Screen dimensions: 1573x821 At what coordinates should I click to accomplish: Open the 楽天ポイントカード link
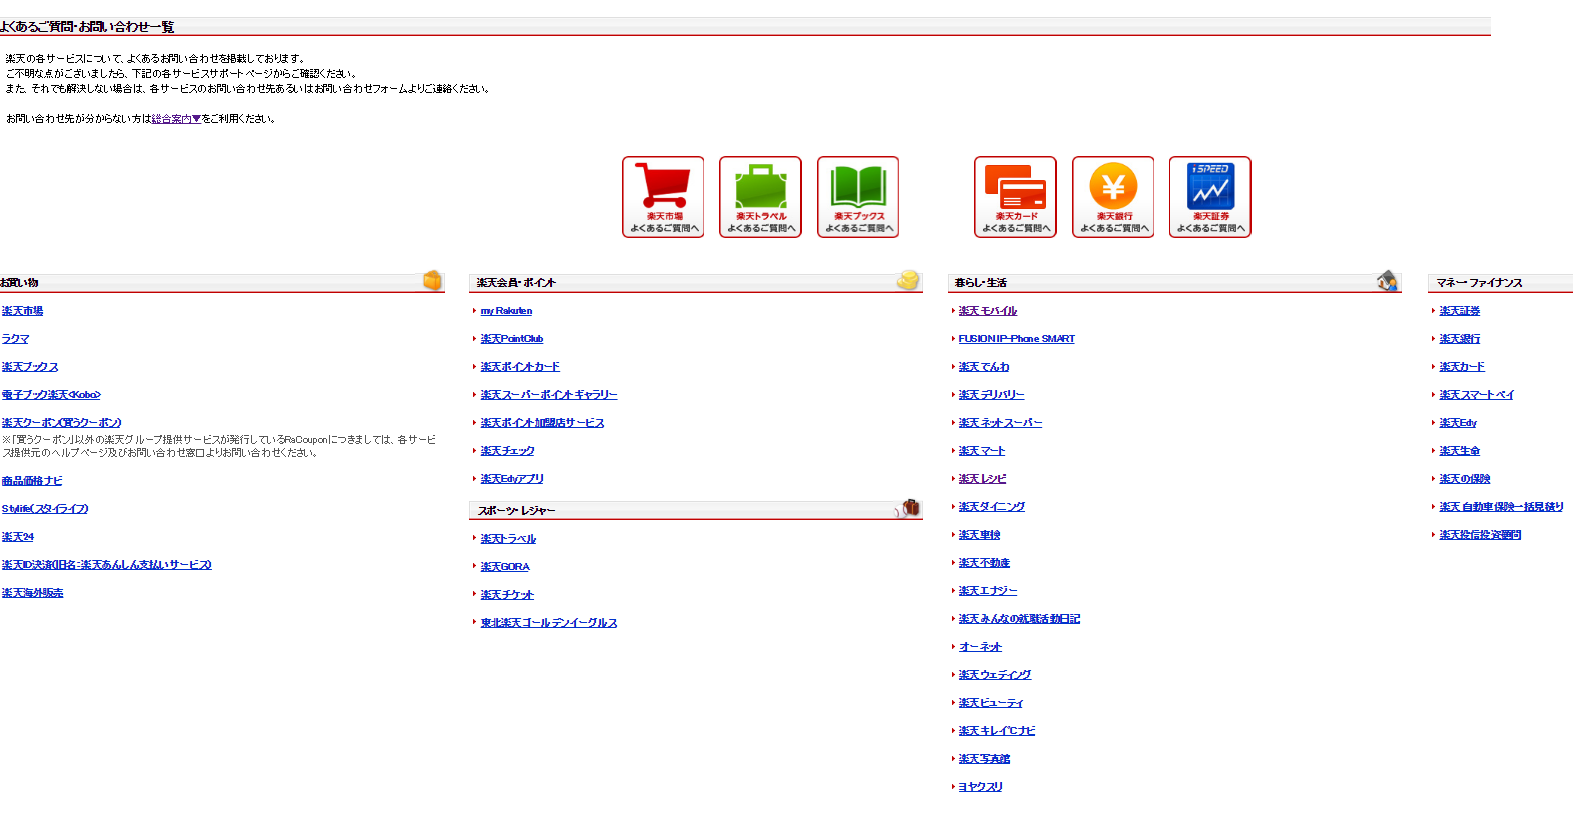pyautogui.click(x=520, y=367)
